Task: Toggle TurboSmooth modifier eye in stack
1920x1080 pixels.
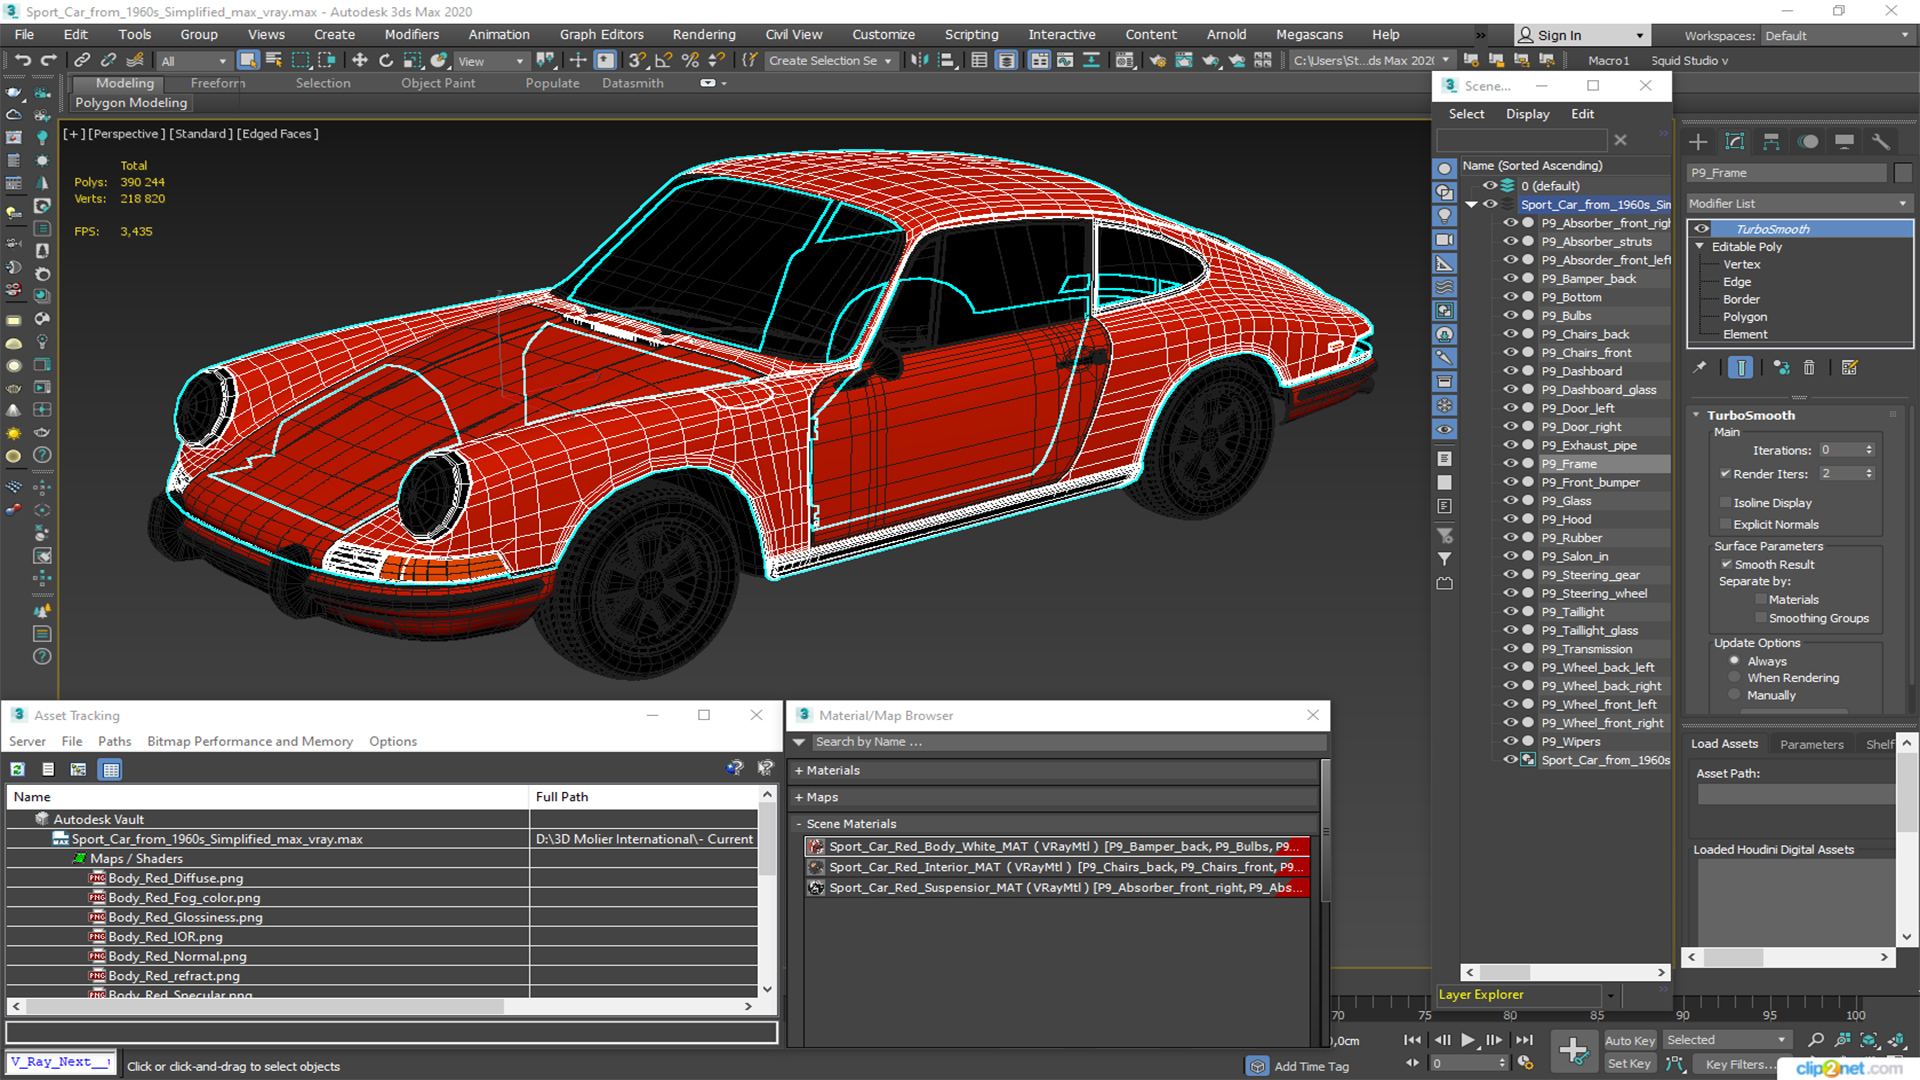Action: [x=1701, y=229]
